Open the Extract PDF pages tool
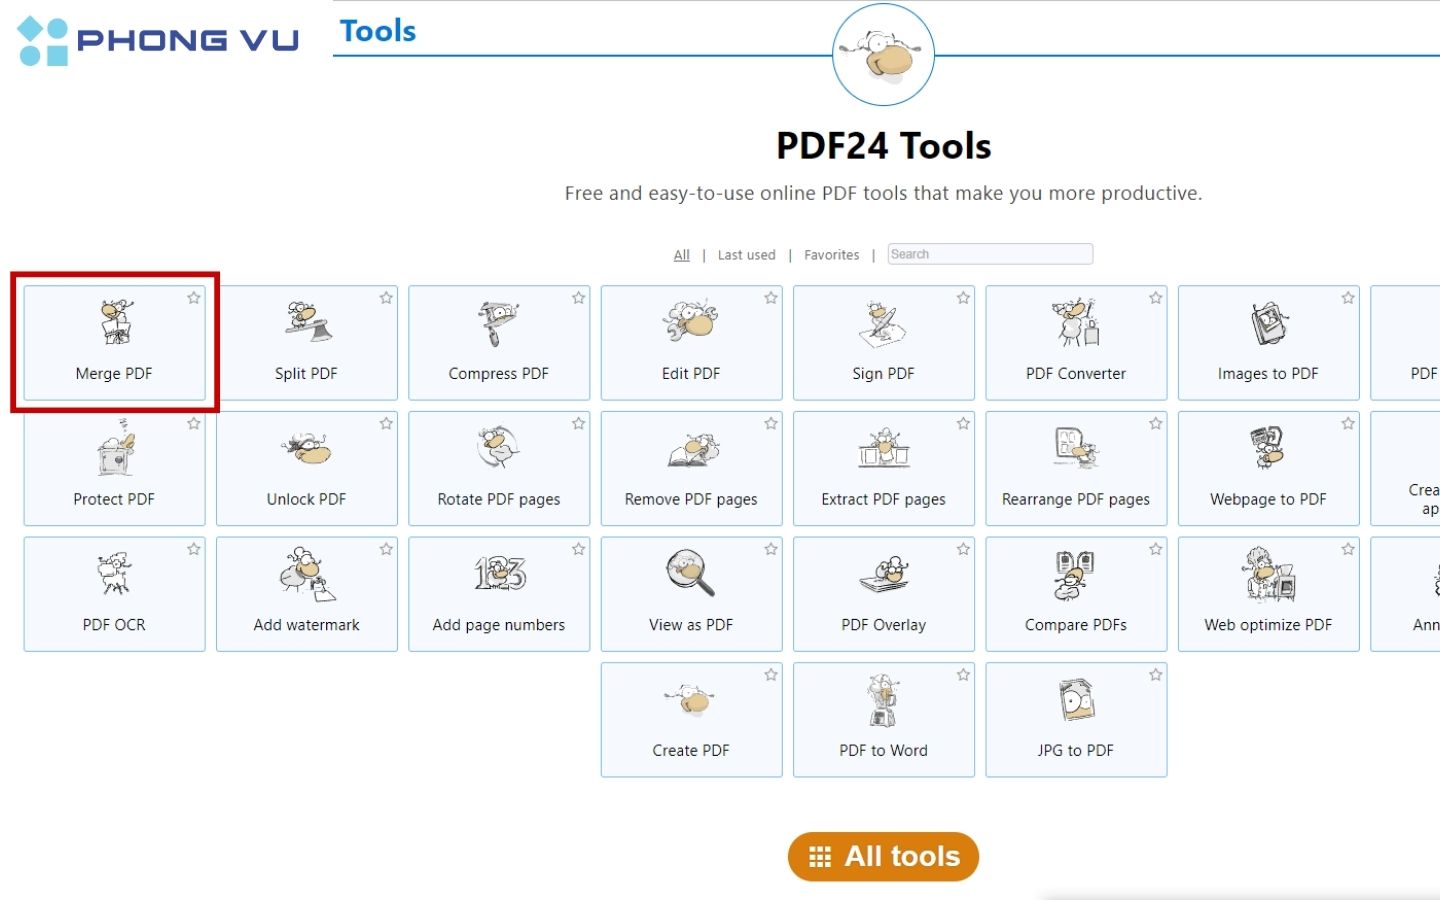Viewport: 1440px width, 900px height. pyautogui.click(x=884, y=469)
